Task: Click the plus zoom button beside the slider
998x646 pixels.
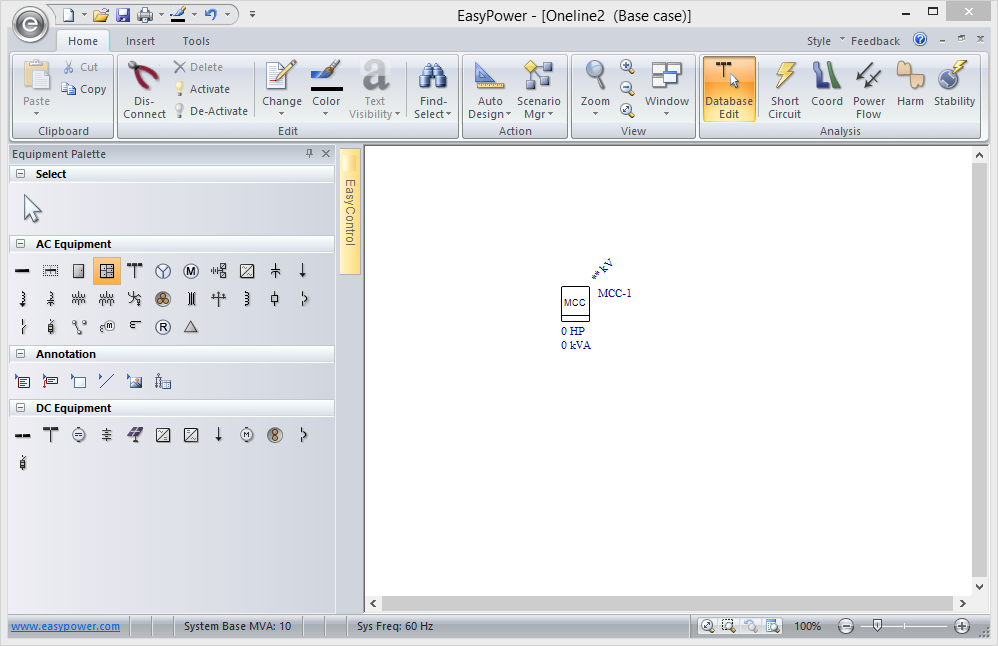Action: tap(962, 626)
